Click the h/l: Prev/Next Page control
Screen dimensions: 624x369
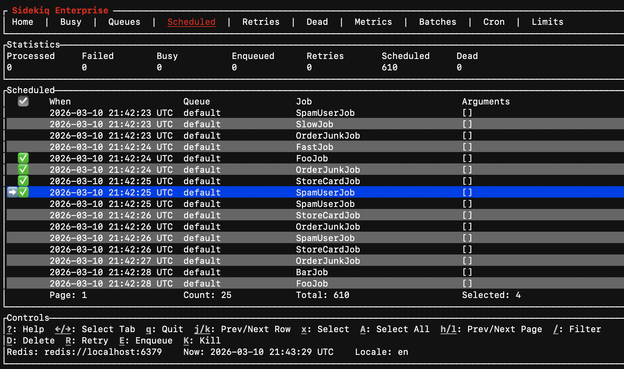(491, 329)
